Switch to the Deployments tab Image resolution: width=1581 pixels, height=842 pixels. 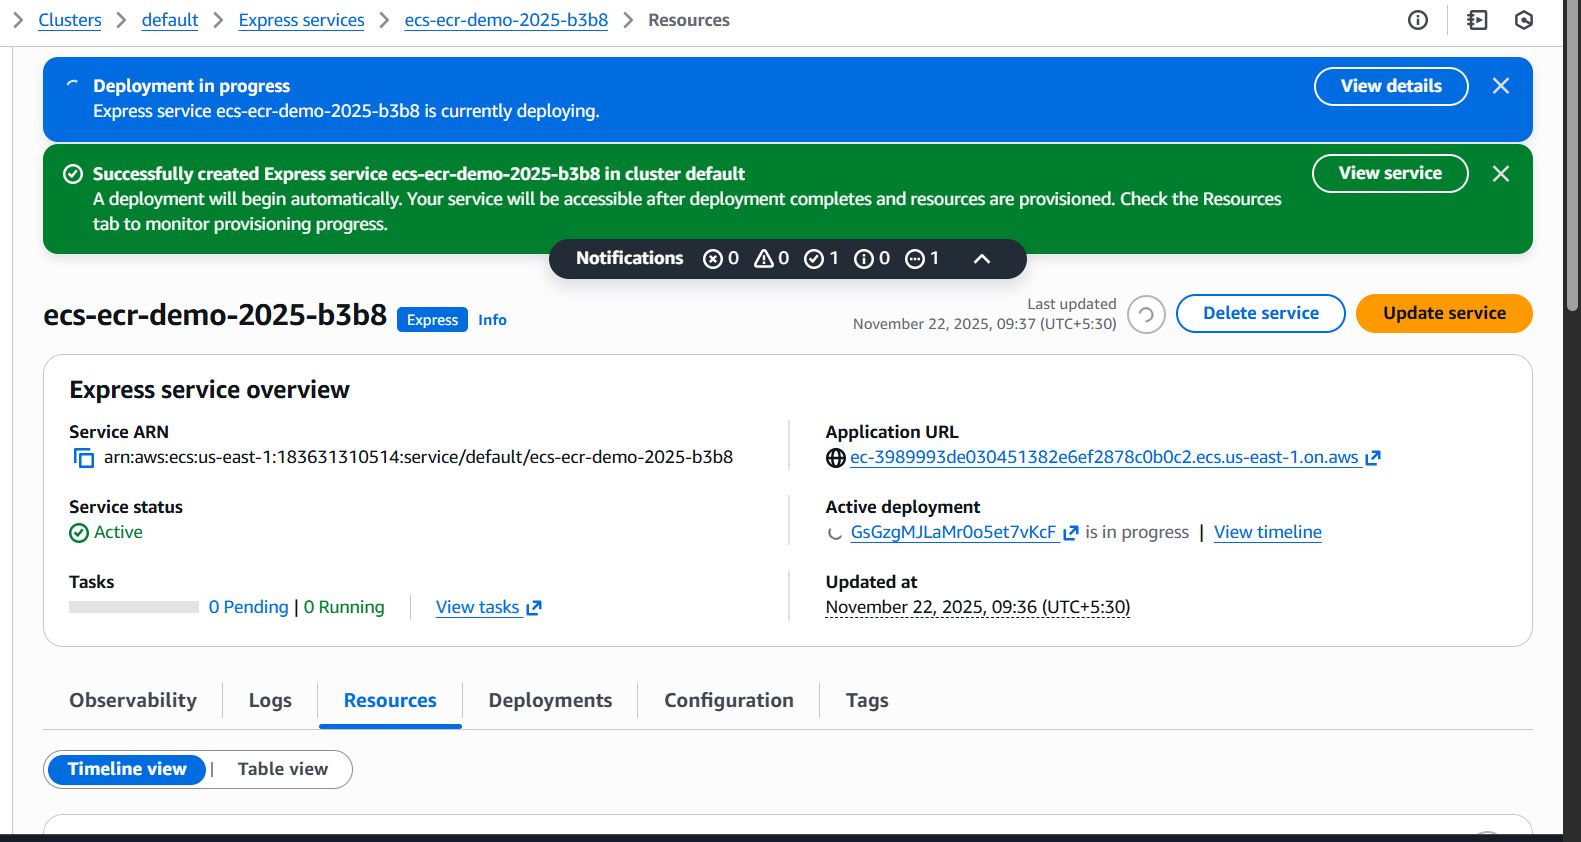550,700
